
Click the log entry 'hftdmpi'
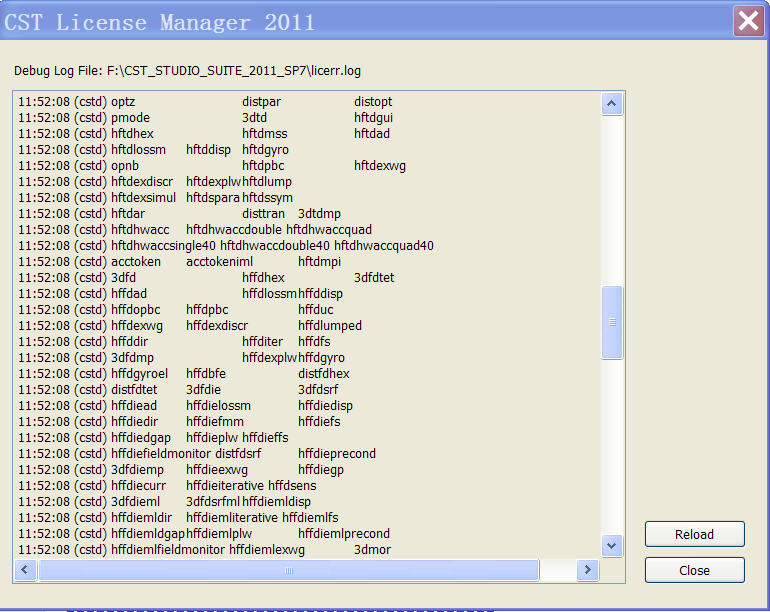[319, 262]
